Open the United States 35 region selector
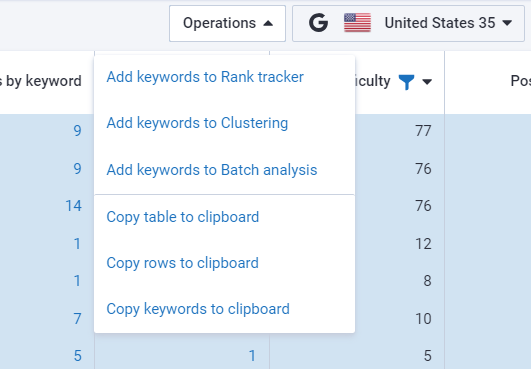 click(408, 23)
